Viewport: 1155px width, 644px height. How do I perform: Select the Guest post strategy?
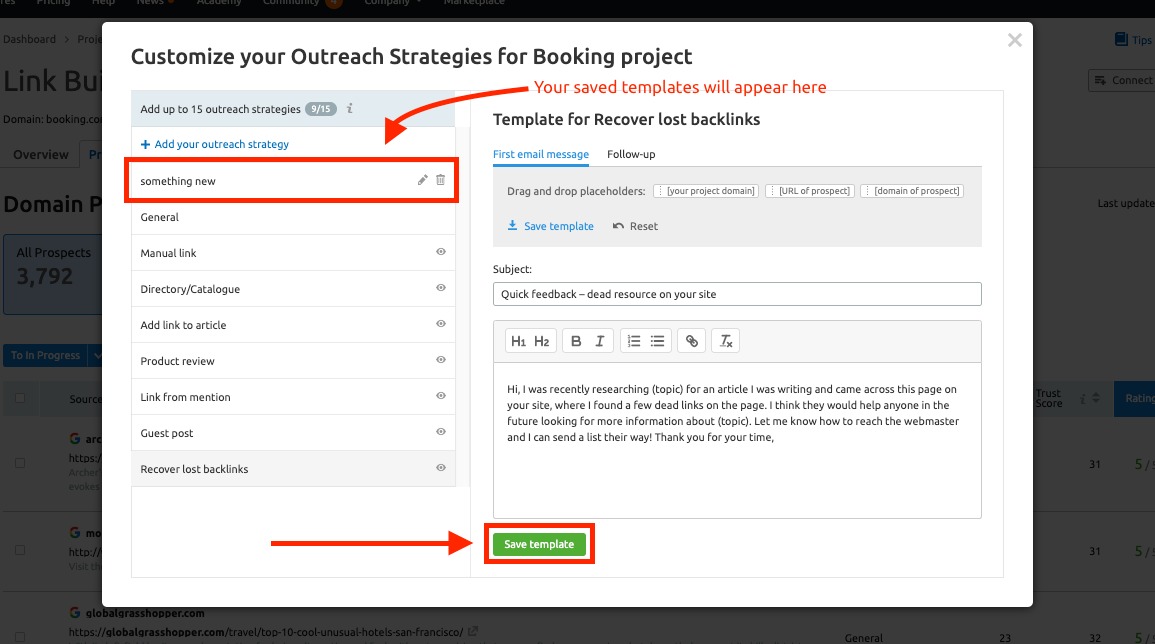click(x=293, y=433)
